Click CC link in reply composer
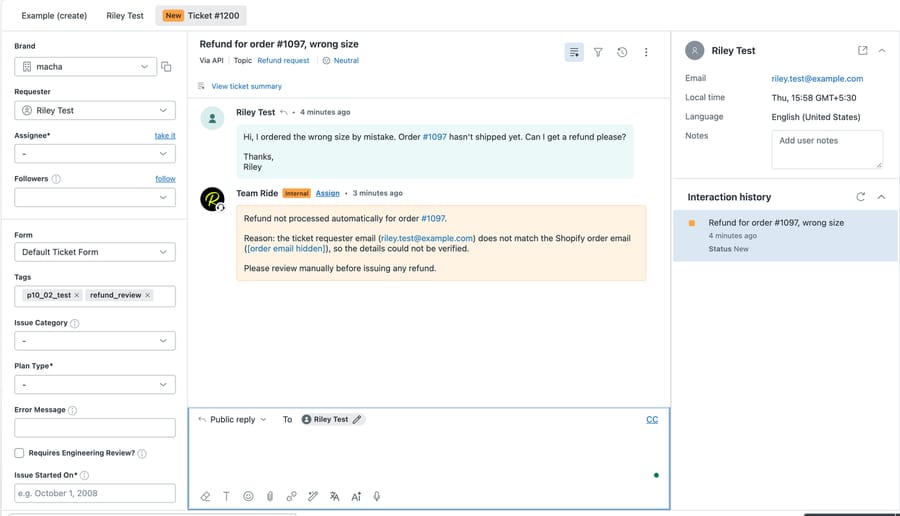 click(x=652, y=420)
